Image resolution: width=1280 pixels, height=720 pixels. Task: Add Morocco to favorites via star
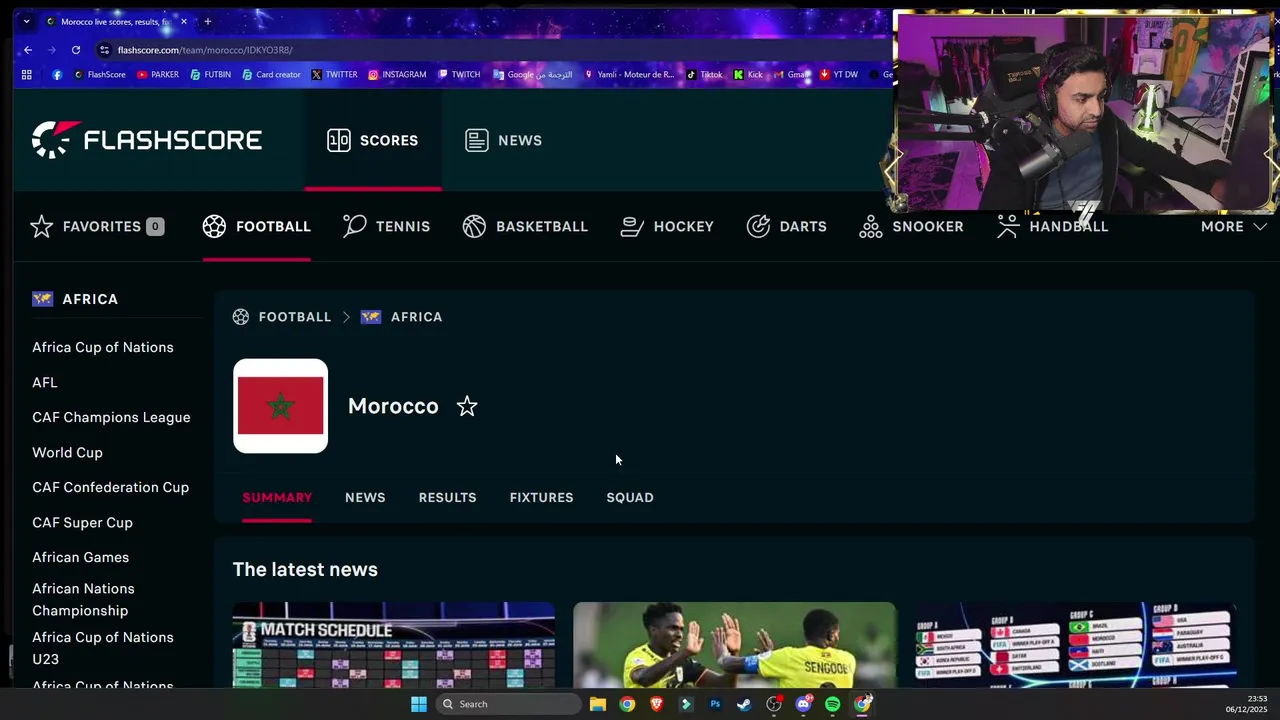pyautogui.click(x=467, y=406)
